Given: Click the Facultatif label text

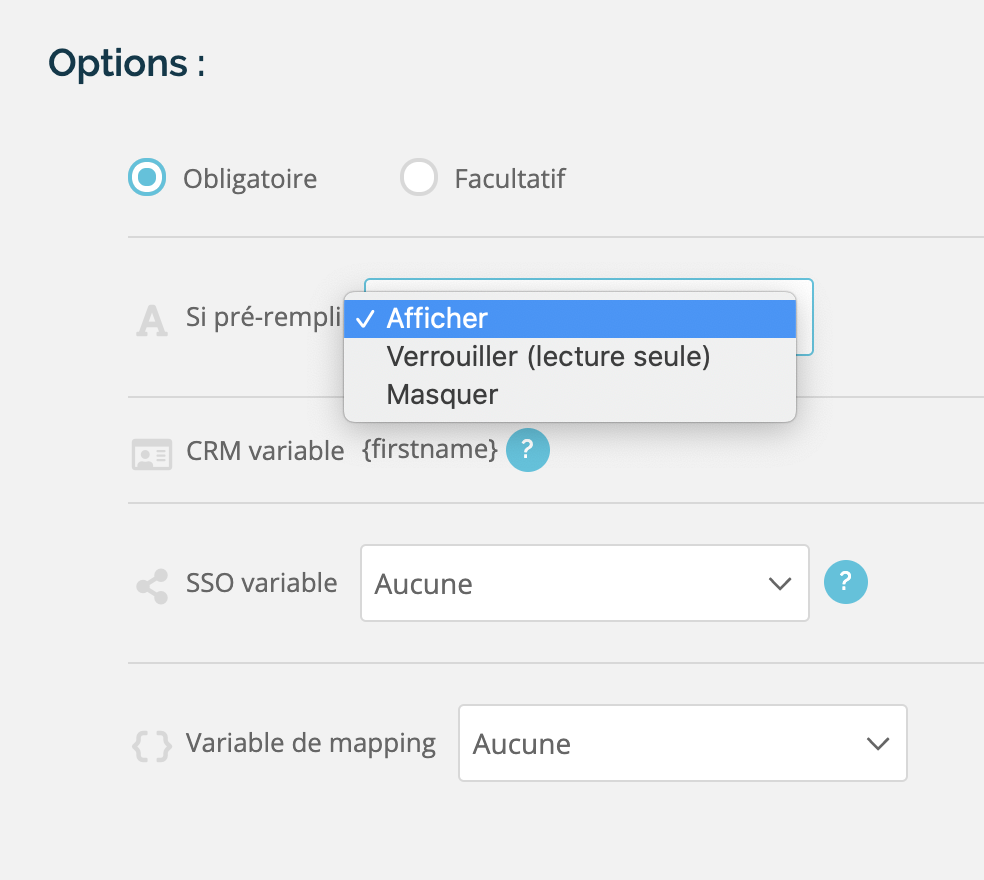Looking at the screenshot, I should [510, 179].
